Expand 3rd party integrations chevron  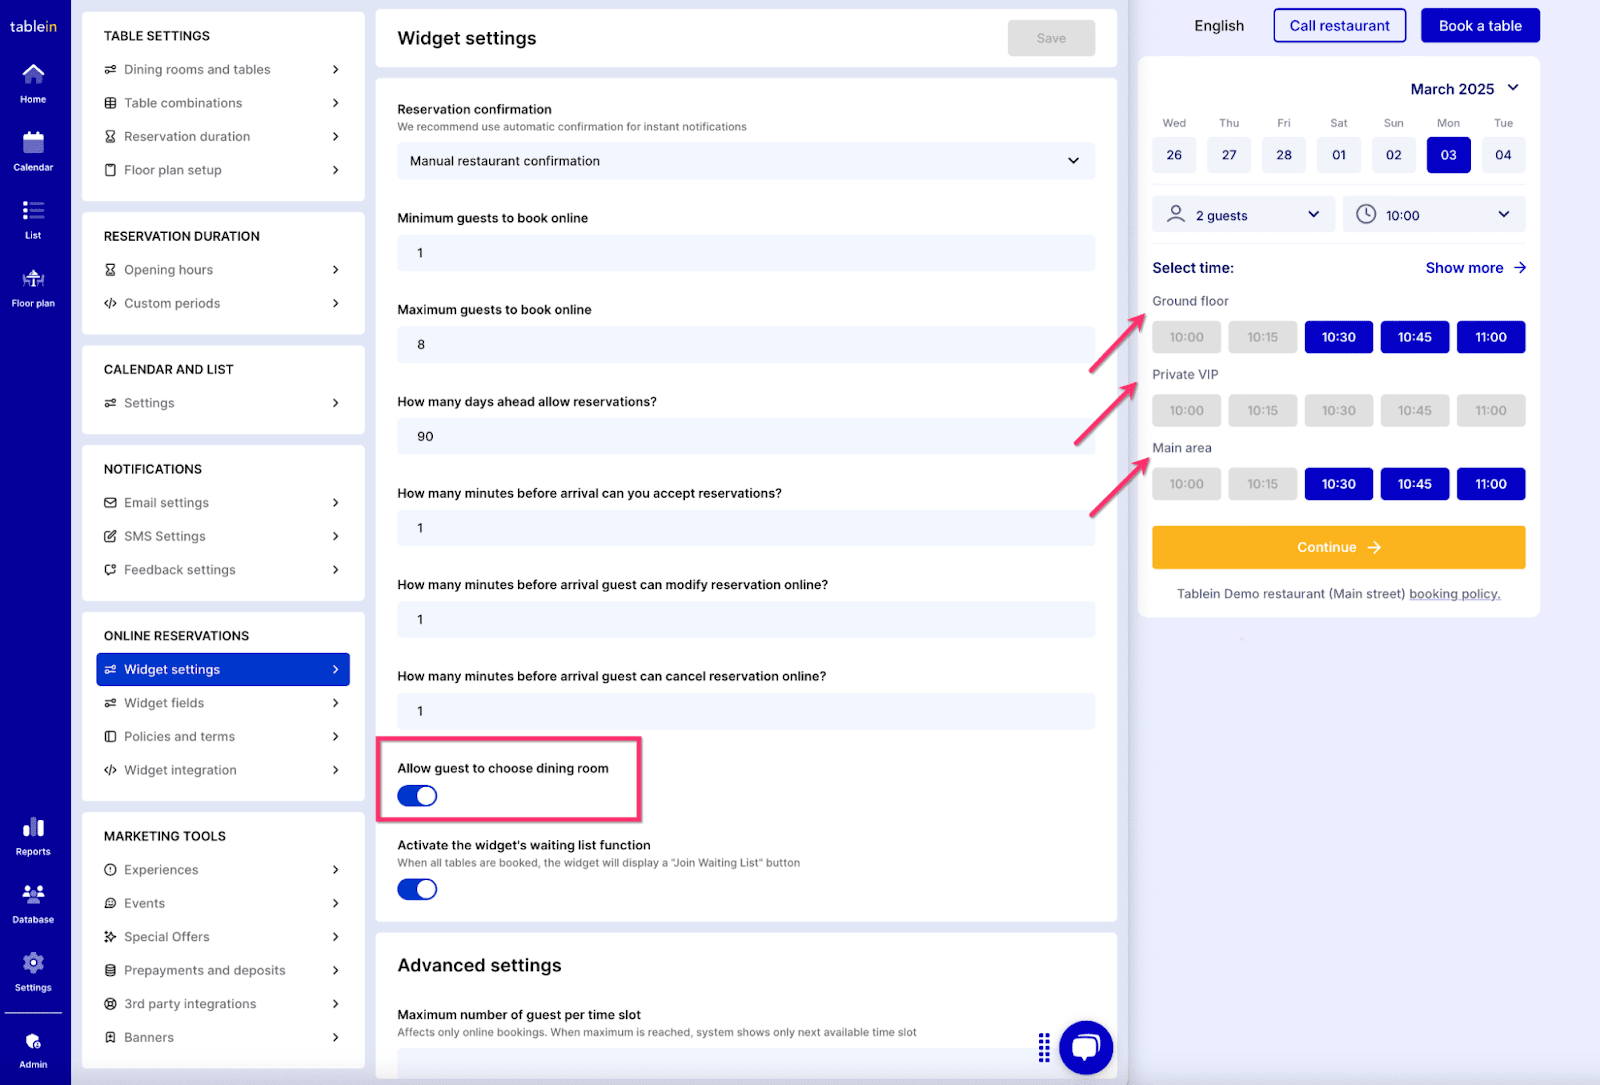click(335, 1004)
